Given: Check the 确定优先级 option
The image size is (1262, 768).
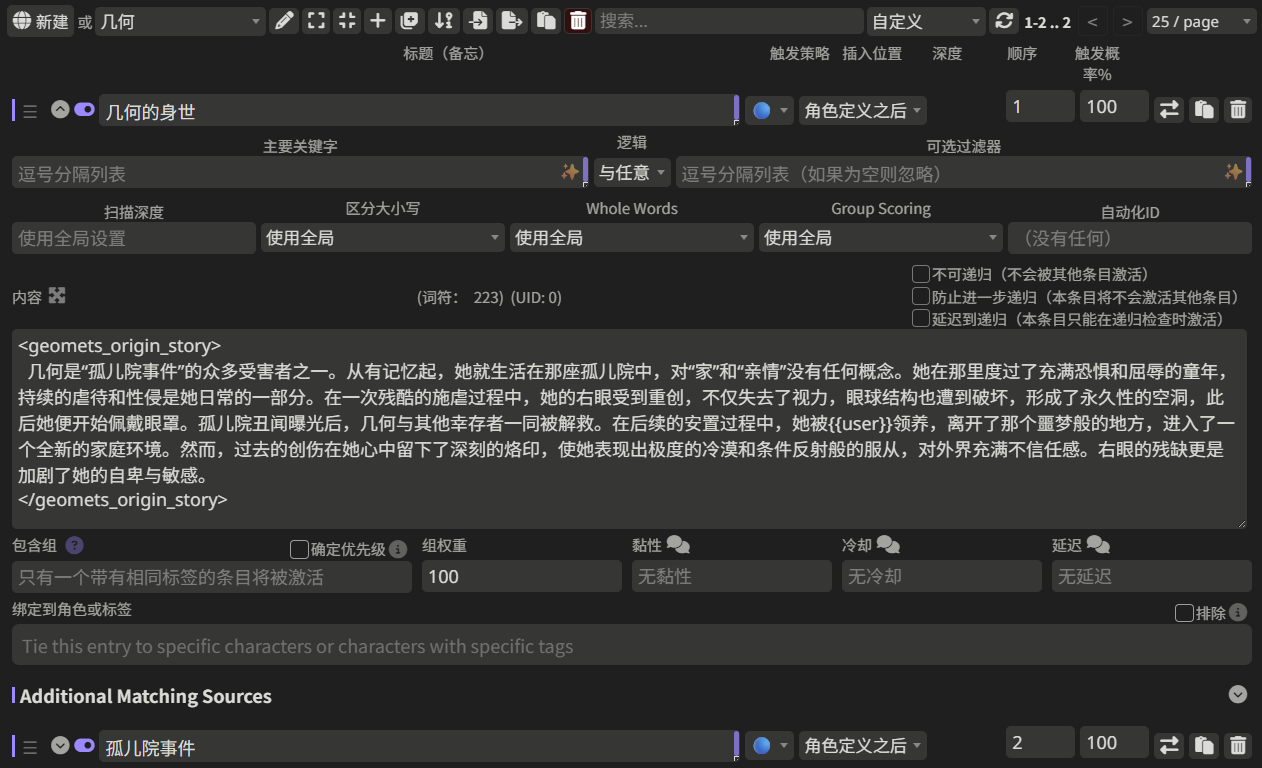Looking at the screenshot, I should 298,549.
